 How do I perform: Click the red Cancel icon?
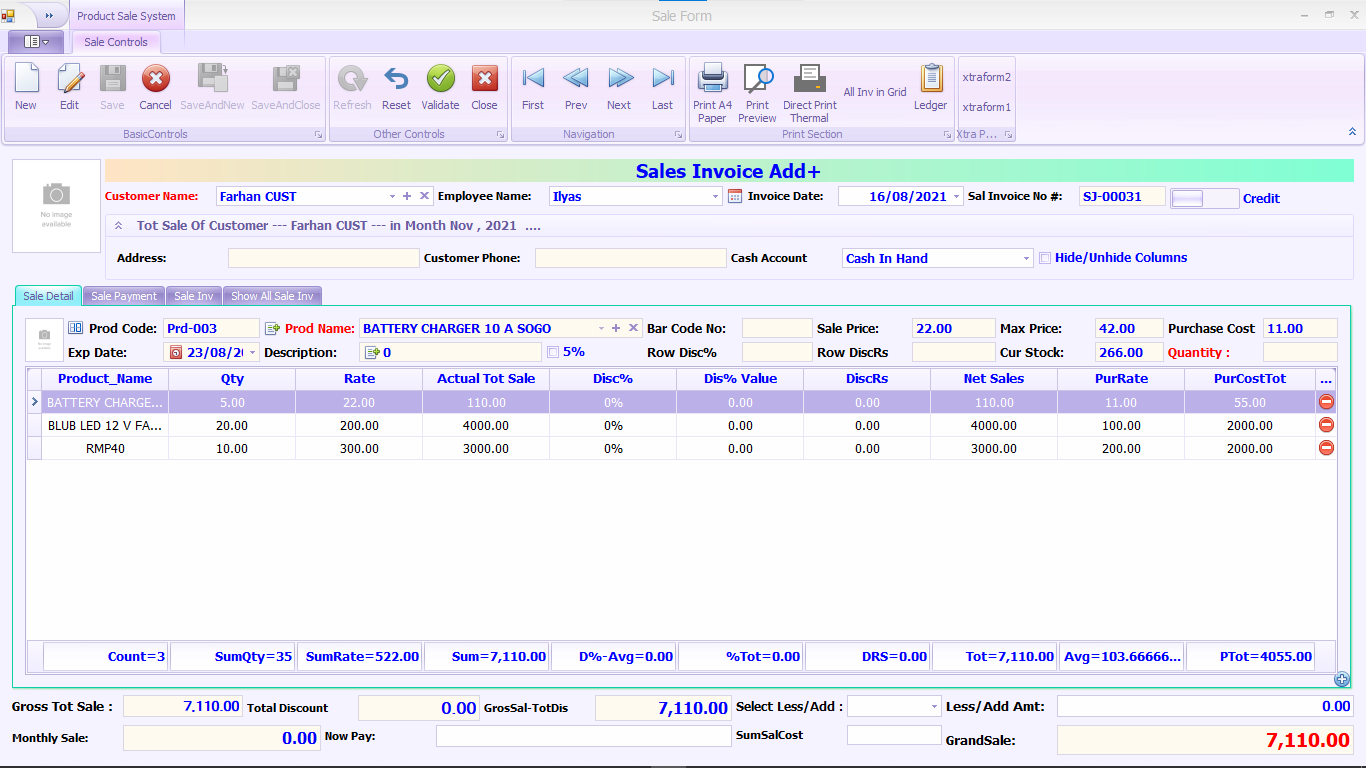pyautogui.click(x=155, y=79)
